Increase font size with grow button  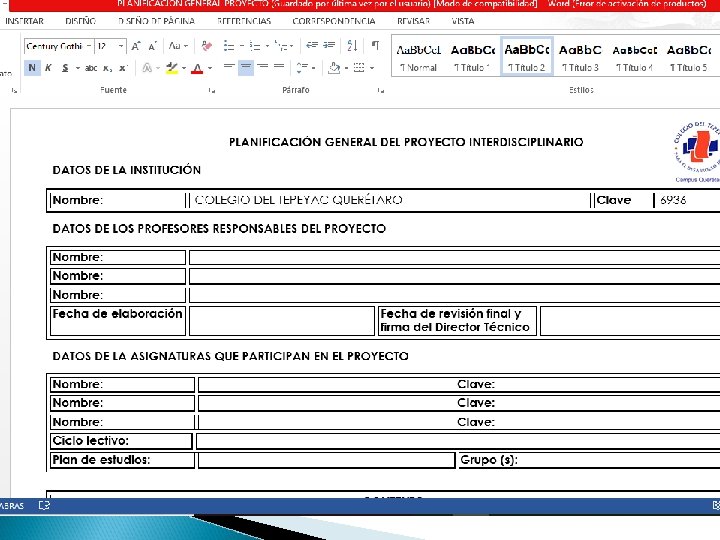click(136, 46)
